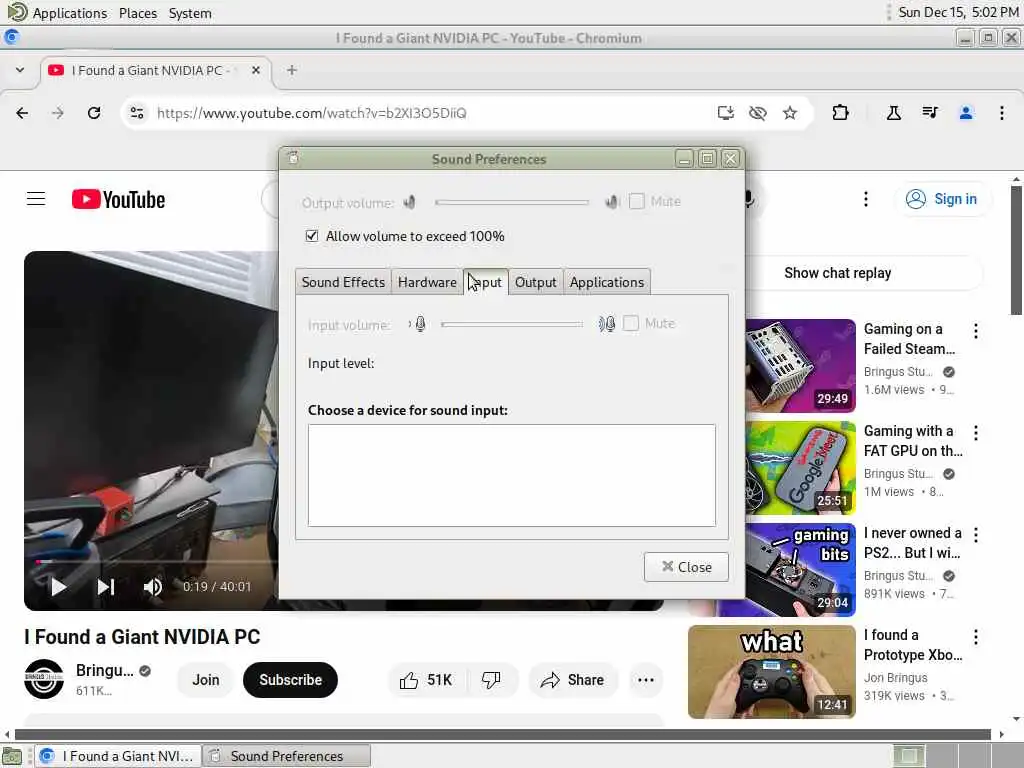
Task: Adjust the output volume slider
Action: tap(511, 202)
